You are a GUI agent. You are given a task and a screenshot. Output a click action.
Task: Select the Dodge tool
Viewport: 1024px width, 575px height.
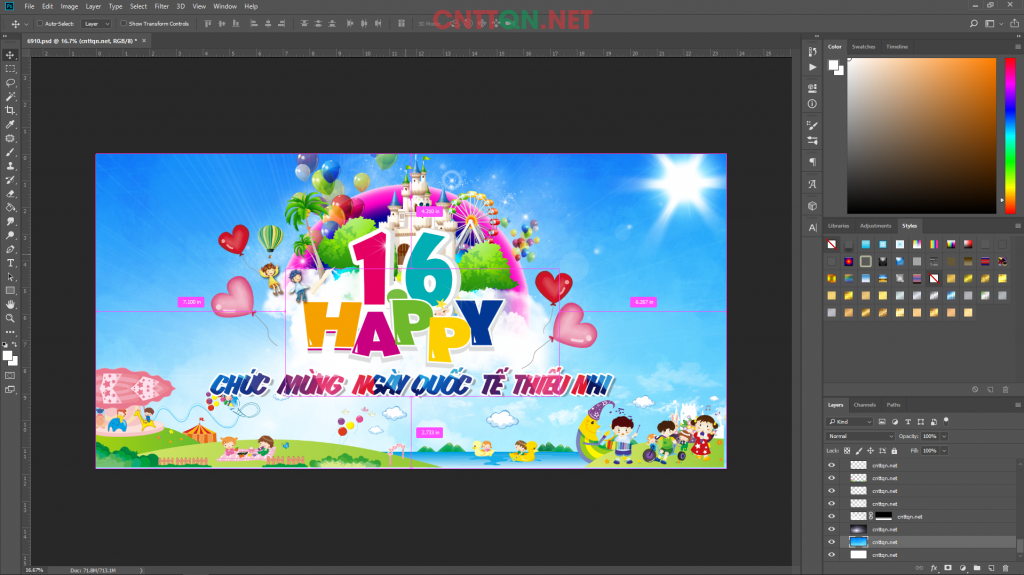pos(10,235)
